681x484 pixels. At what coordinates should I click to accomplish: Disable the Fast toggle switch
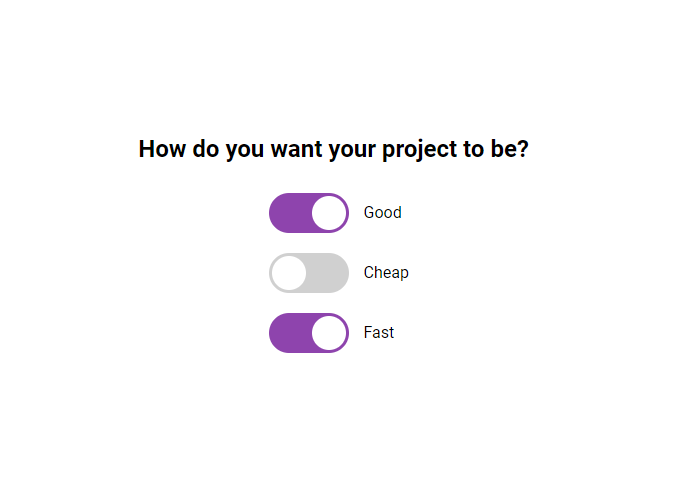[x=309, y=333]
